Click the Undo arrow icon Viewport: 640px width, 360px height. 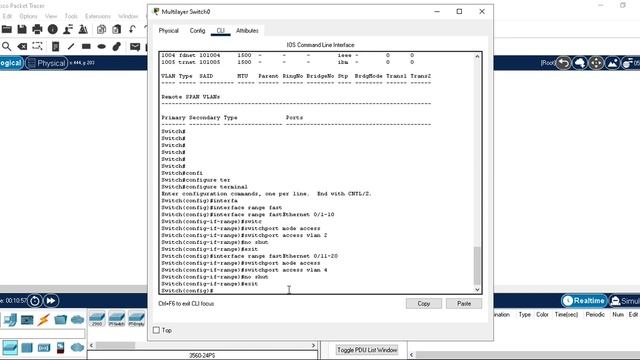pos(132,29)
